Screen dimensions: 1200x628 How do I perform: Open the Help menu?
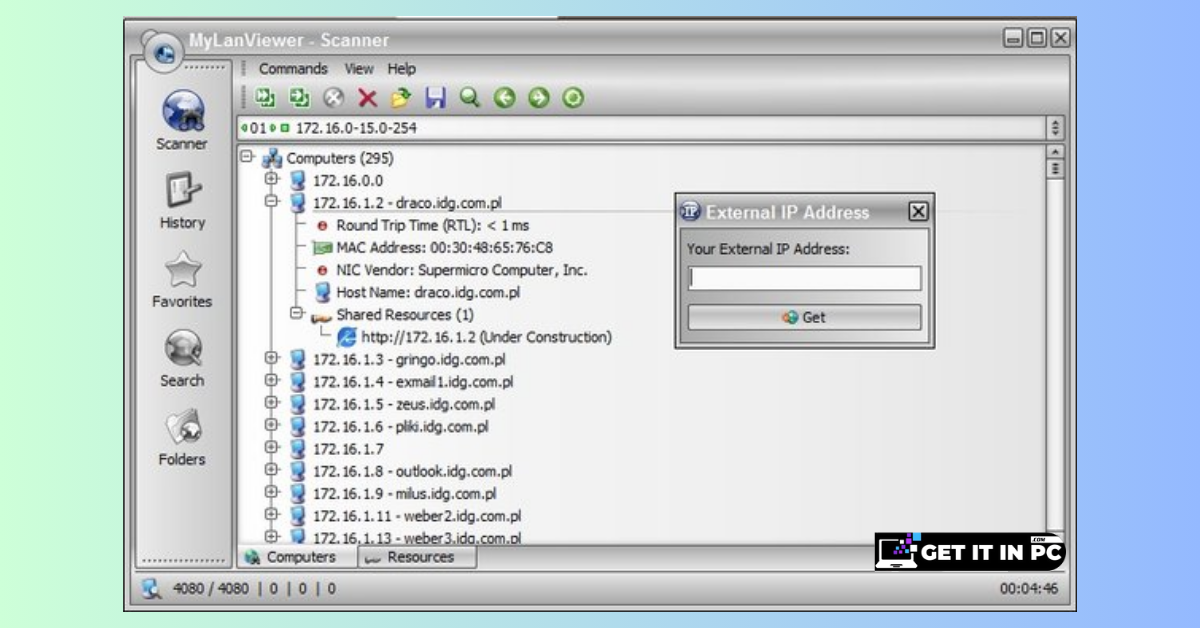click(402, 68)
